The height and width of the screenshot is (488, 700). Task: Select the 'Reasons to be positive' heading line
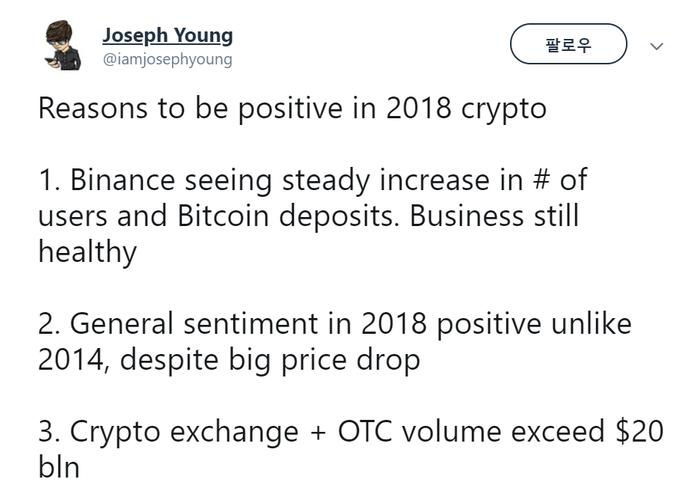click(292, 108)
